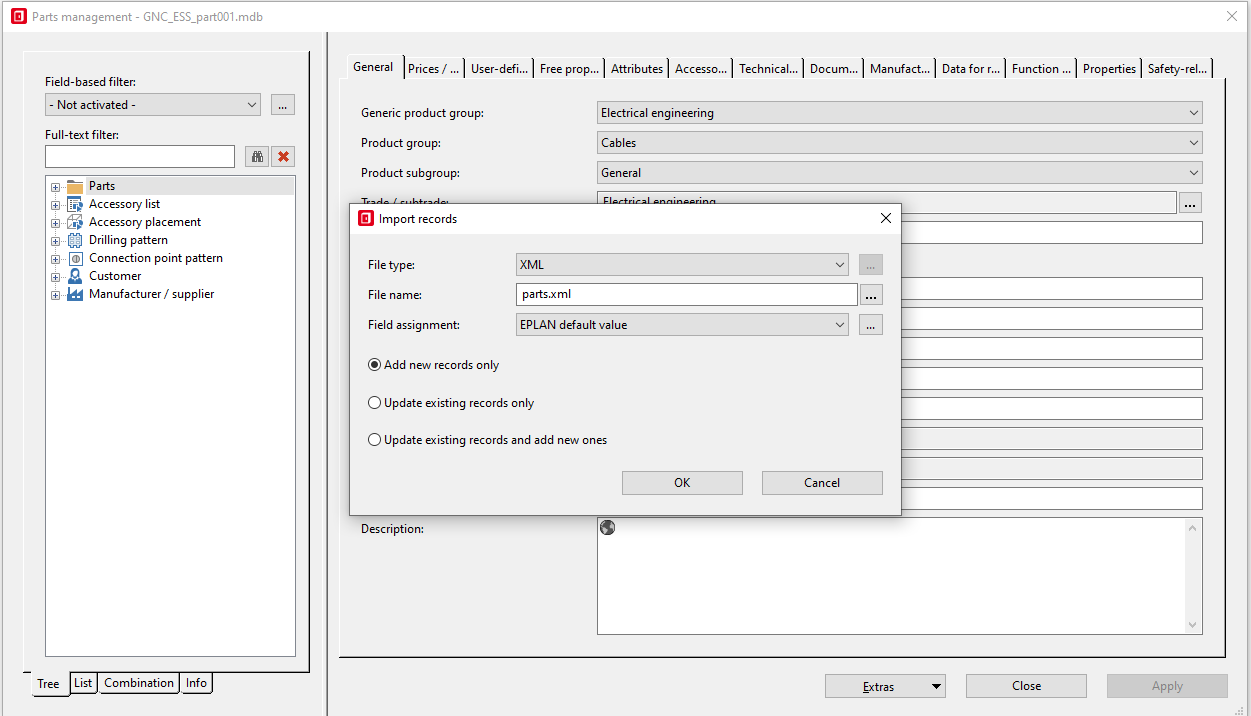This screenshot has width=1251, height=716.
Task: Open the Info tab at bottom
Action: tap(196, 683)
